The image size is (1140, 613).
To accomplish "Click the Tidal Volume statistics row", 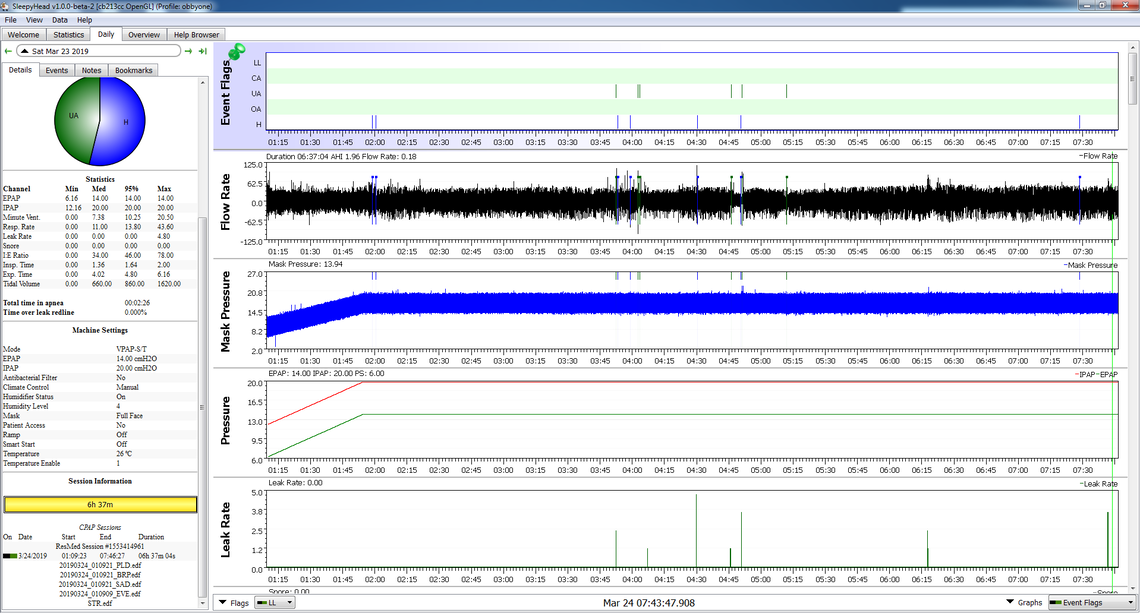I will pyautogui.click(x=100, y=284).
